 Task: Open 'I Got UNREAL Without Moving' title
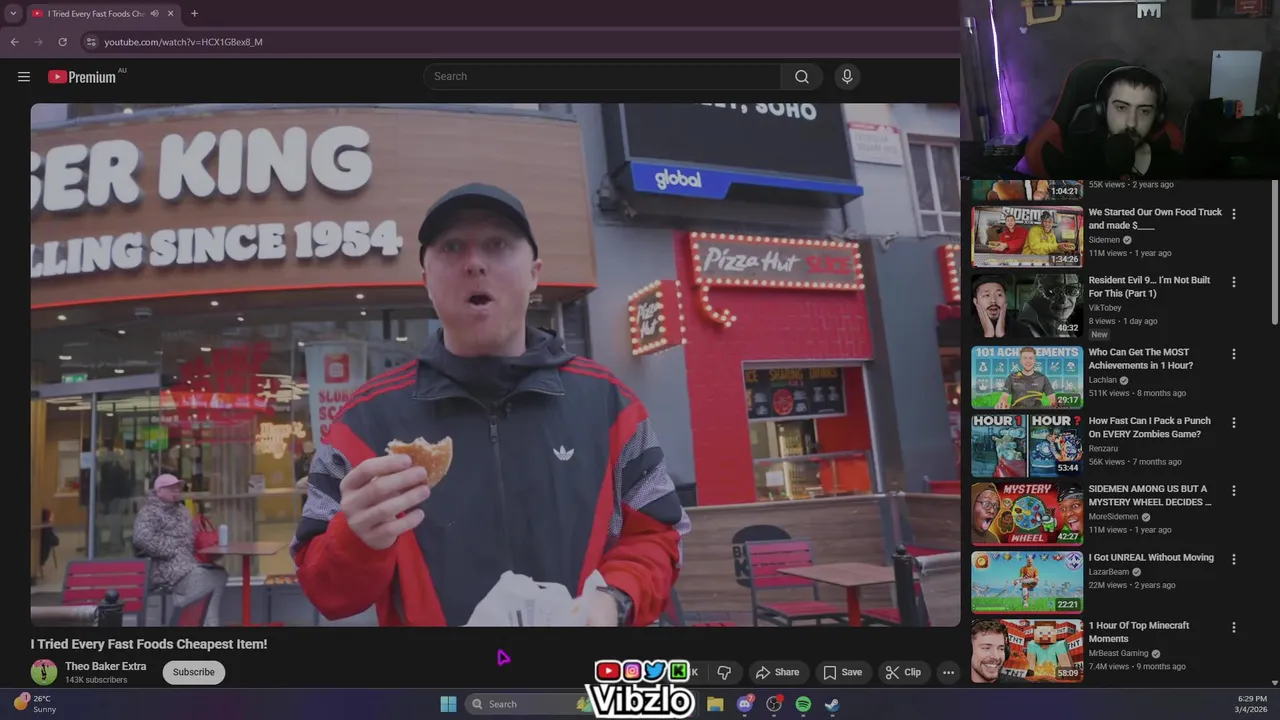coord(1151,557)
